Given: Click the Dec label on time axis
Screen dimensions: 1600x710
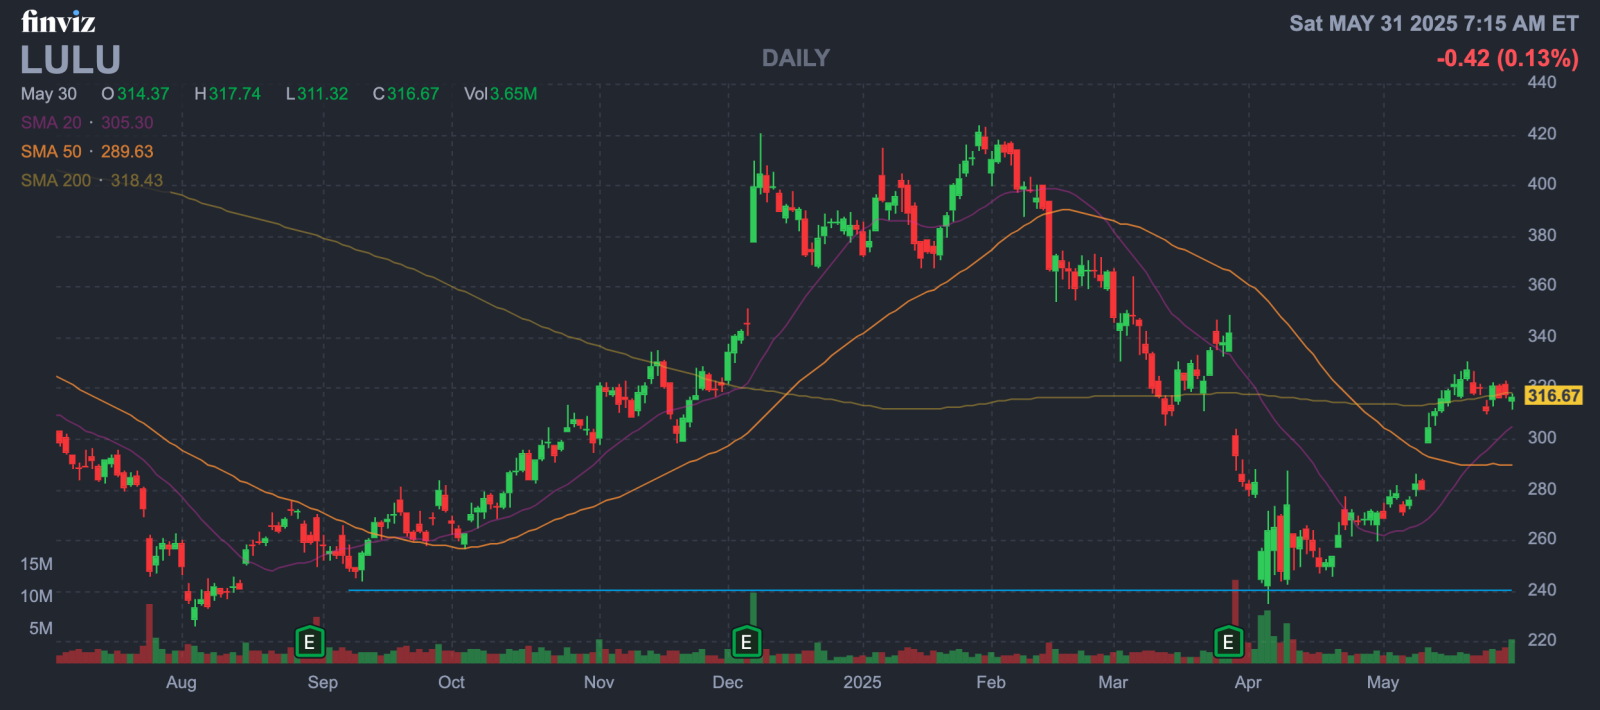Looking at the screenshot, I should pyautogui.click(x=727, y=682).
